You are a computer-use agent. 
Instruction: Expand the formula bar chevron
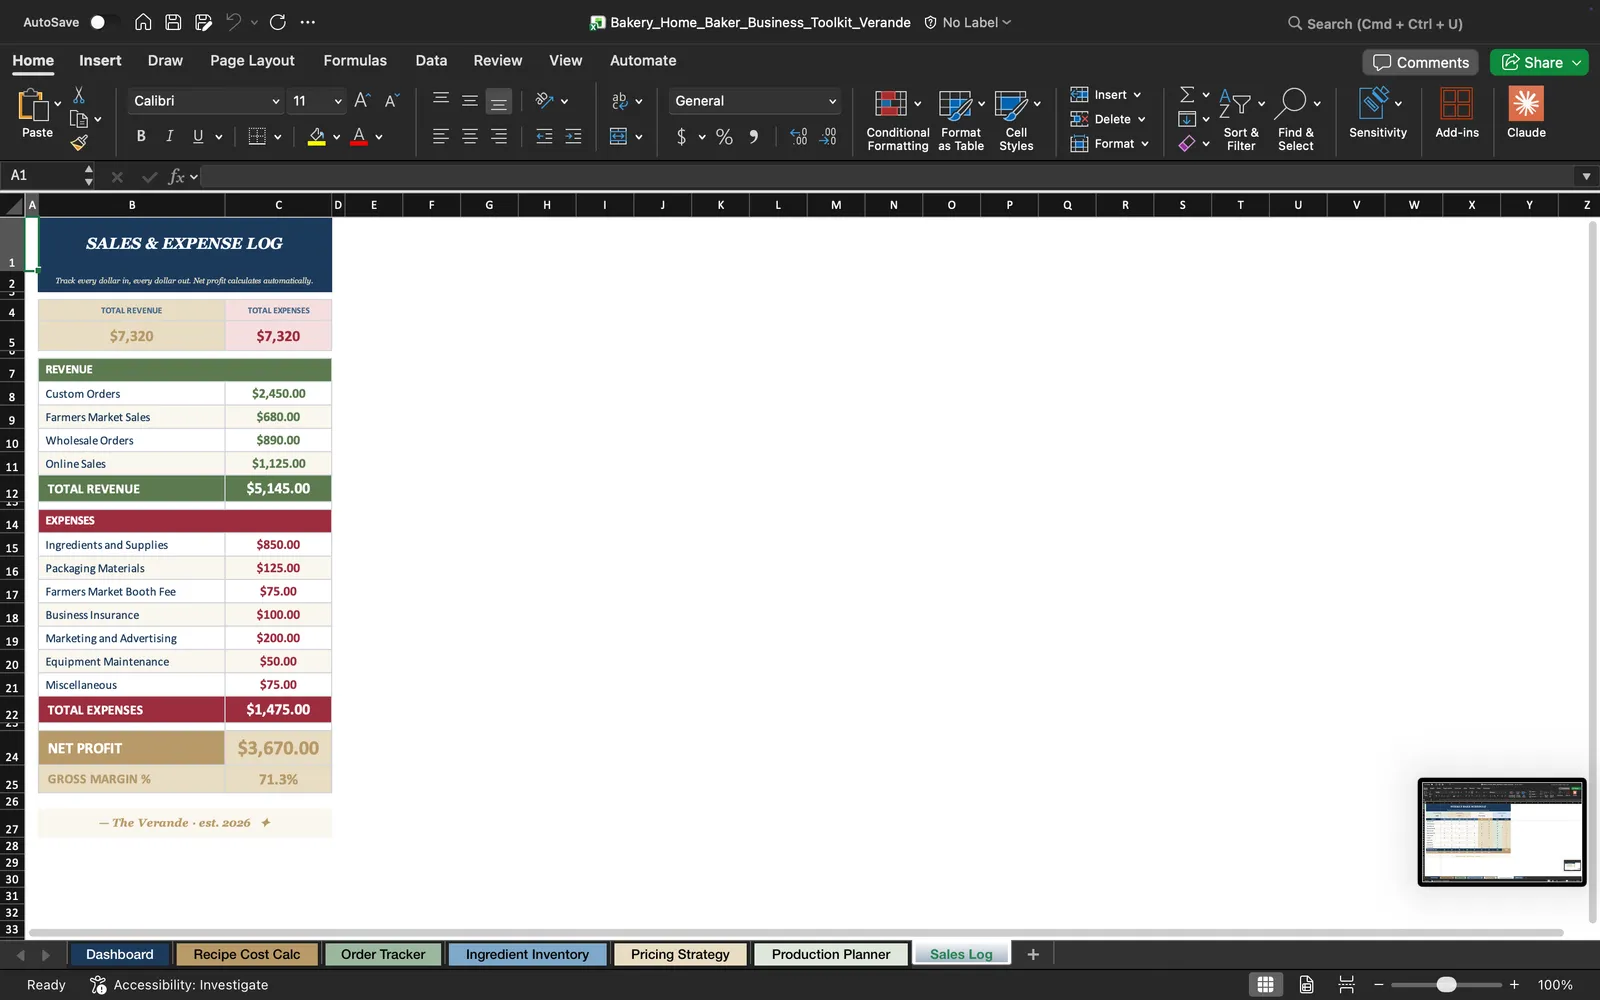pos(1586,177)
